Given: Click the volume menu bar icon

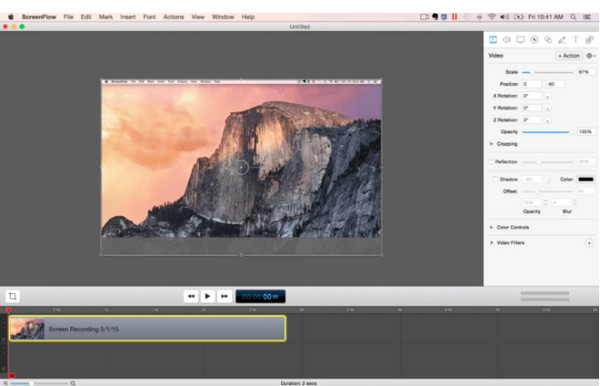Looking at the screenshot, I should point(505,17).
